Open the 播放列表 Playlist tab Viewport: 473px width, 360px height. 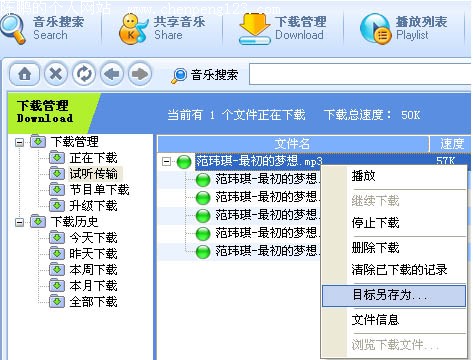[x=403, y=29]
